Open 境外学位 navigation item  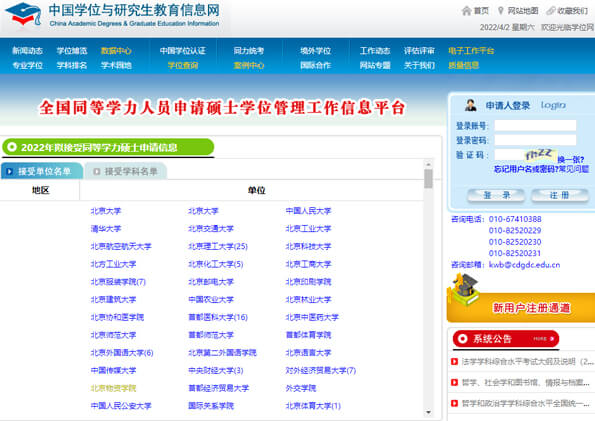(x=315, y=51)
